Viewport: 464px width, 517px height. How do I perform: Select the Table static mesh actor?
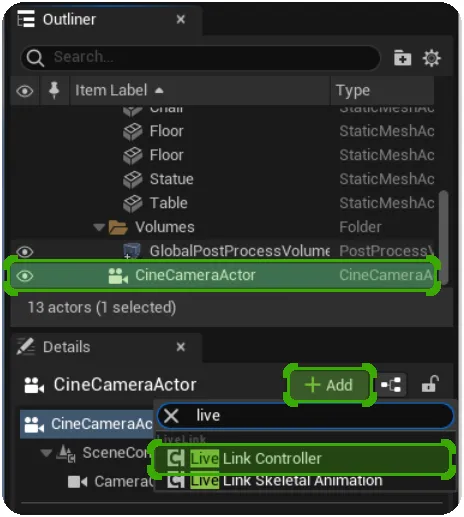[x=169, y=203]
